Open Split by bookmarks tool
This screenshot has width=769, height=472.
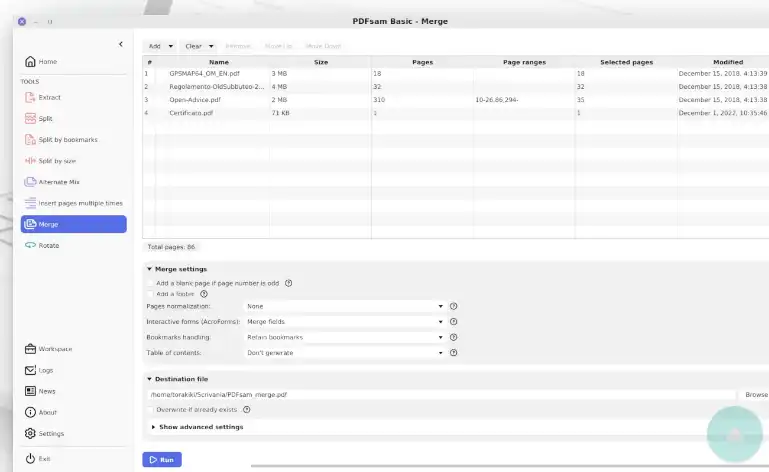[x=74, y=140]
